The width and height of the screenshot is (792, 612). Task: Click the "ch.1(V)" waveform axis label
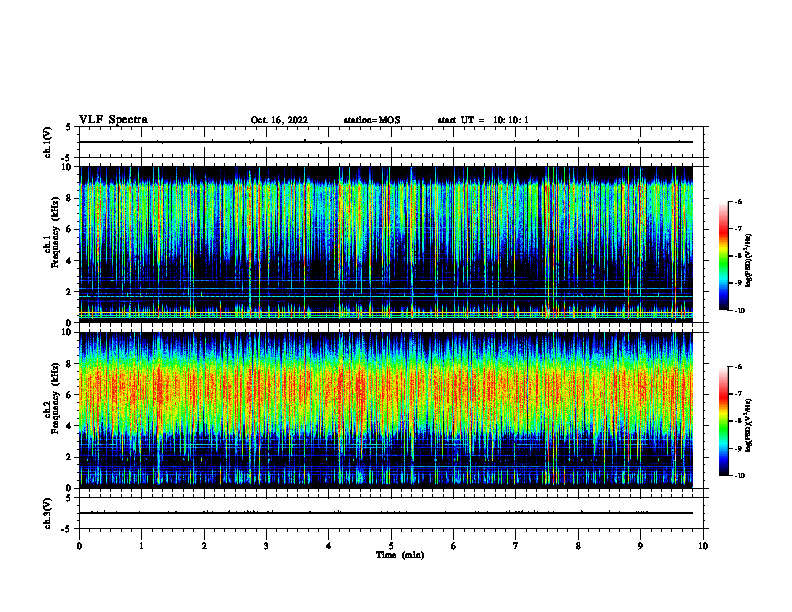coord(47,142)
